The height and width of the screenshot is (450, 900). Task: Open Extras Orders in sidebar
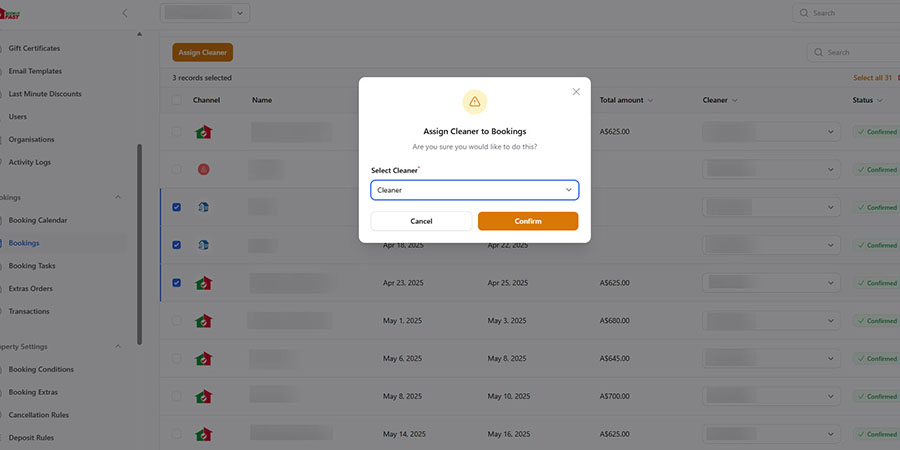point(30,289)
